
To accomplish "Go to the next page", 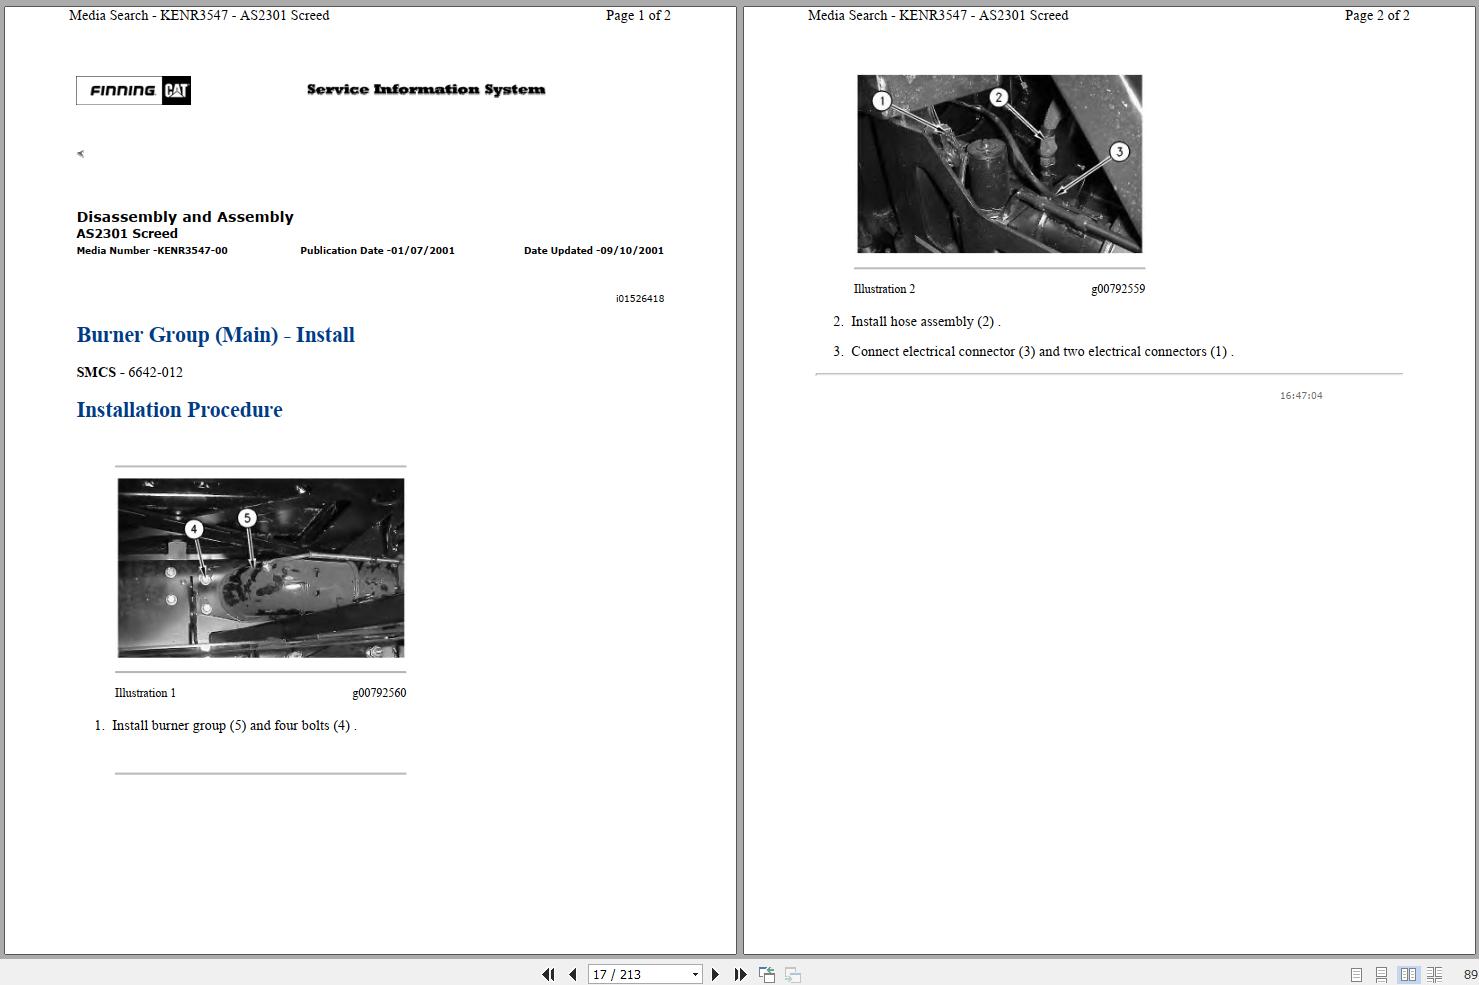I will (x=715, y=974).
